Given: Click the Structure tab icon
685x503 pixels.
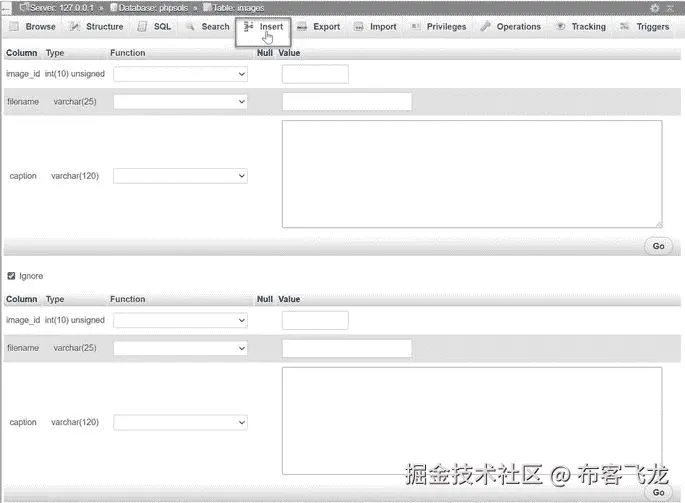Looking at the screenshot, I should (x=75, y=27).
